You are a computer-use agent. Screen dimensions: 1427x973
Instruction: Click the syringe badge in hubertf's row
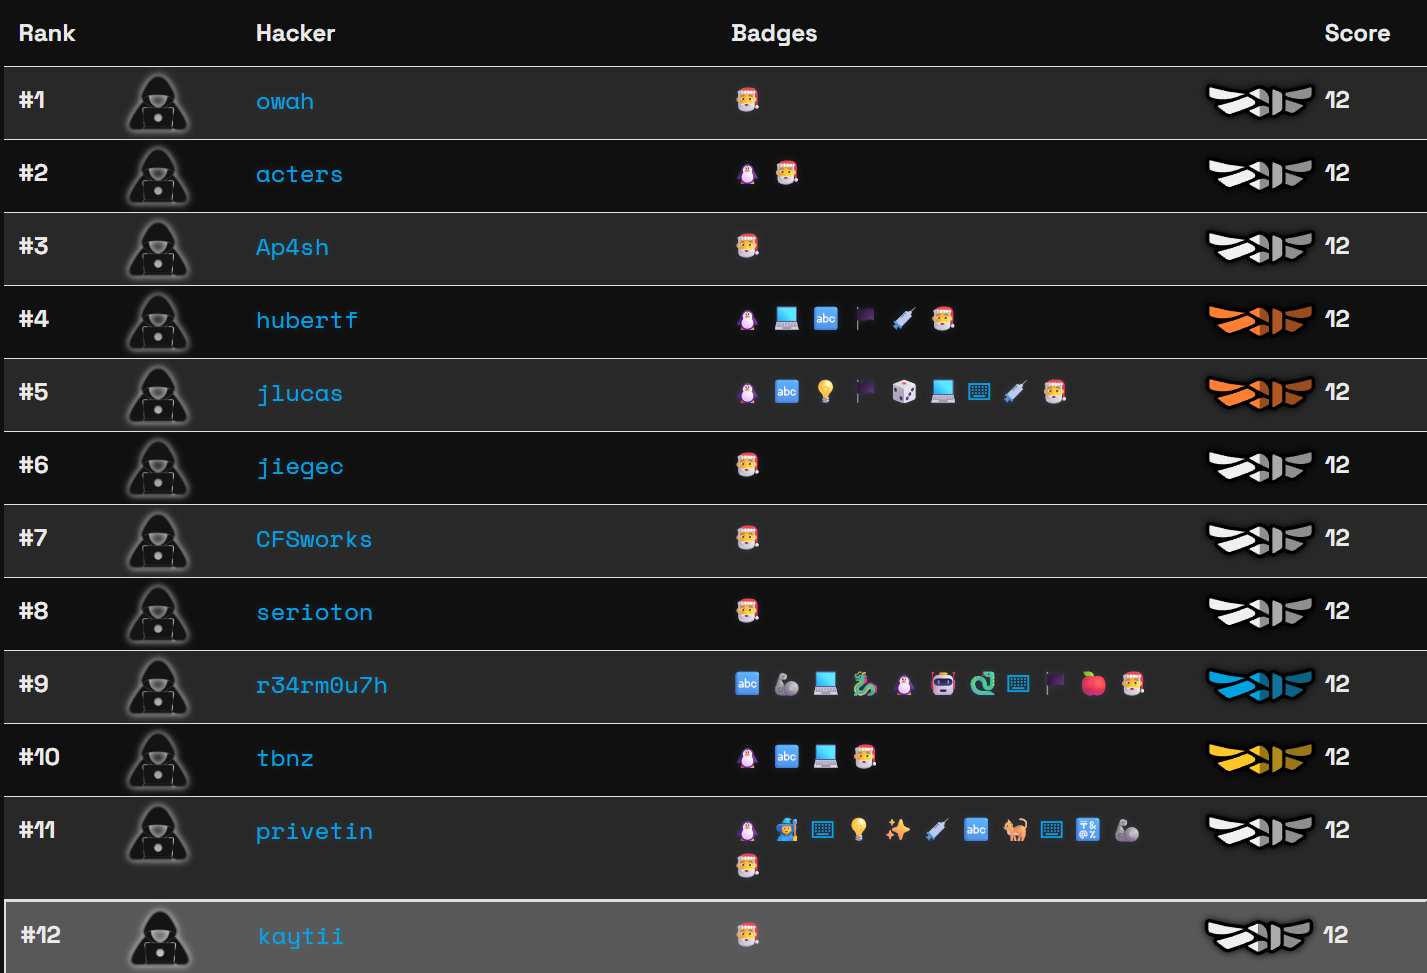[904, 319]
